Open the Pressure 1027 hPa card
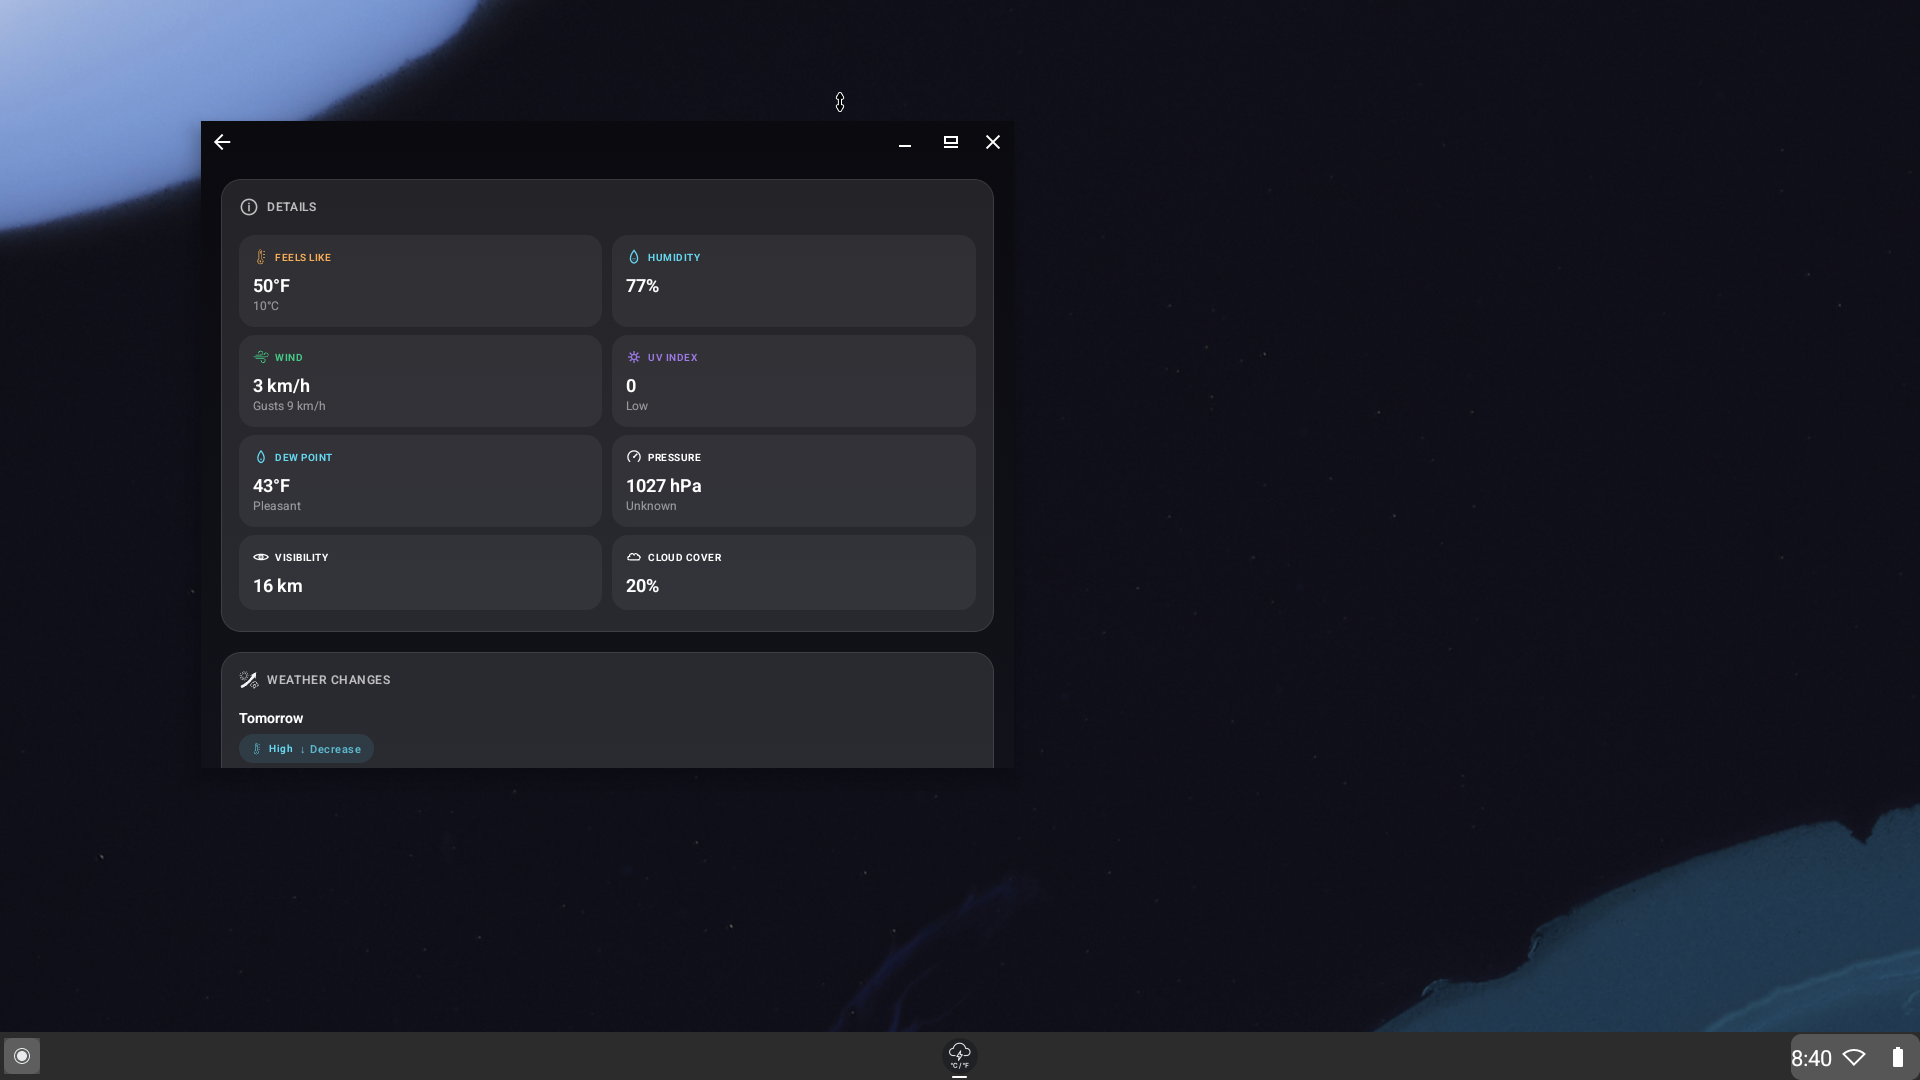 tap(793, 481)
